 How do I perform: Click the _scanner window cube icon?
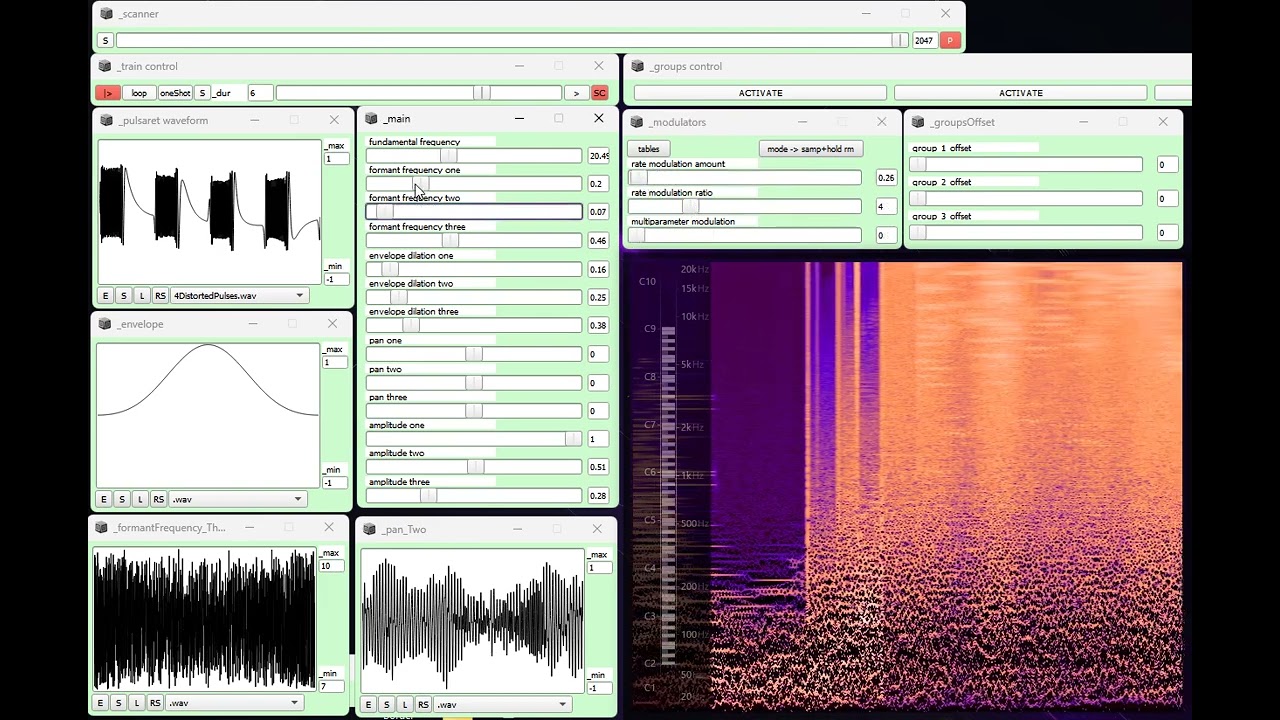[x=106, y=14]
